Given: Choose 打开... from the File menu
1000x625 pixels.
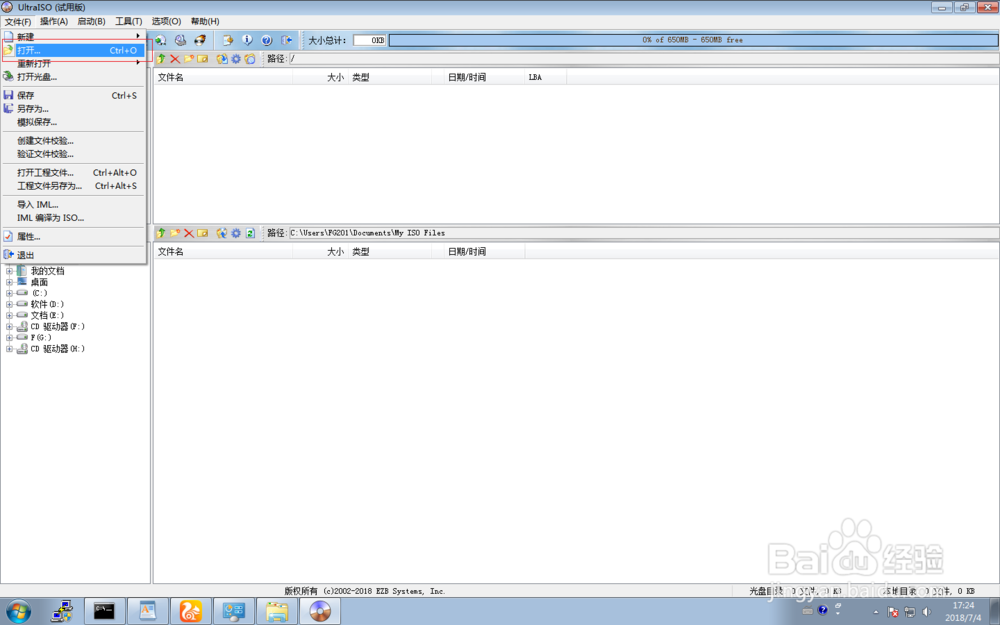Looking at the screenshot, I should point(73,50).
